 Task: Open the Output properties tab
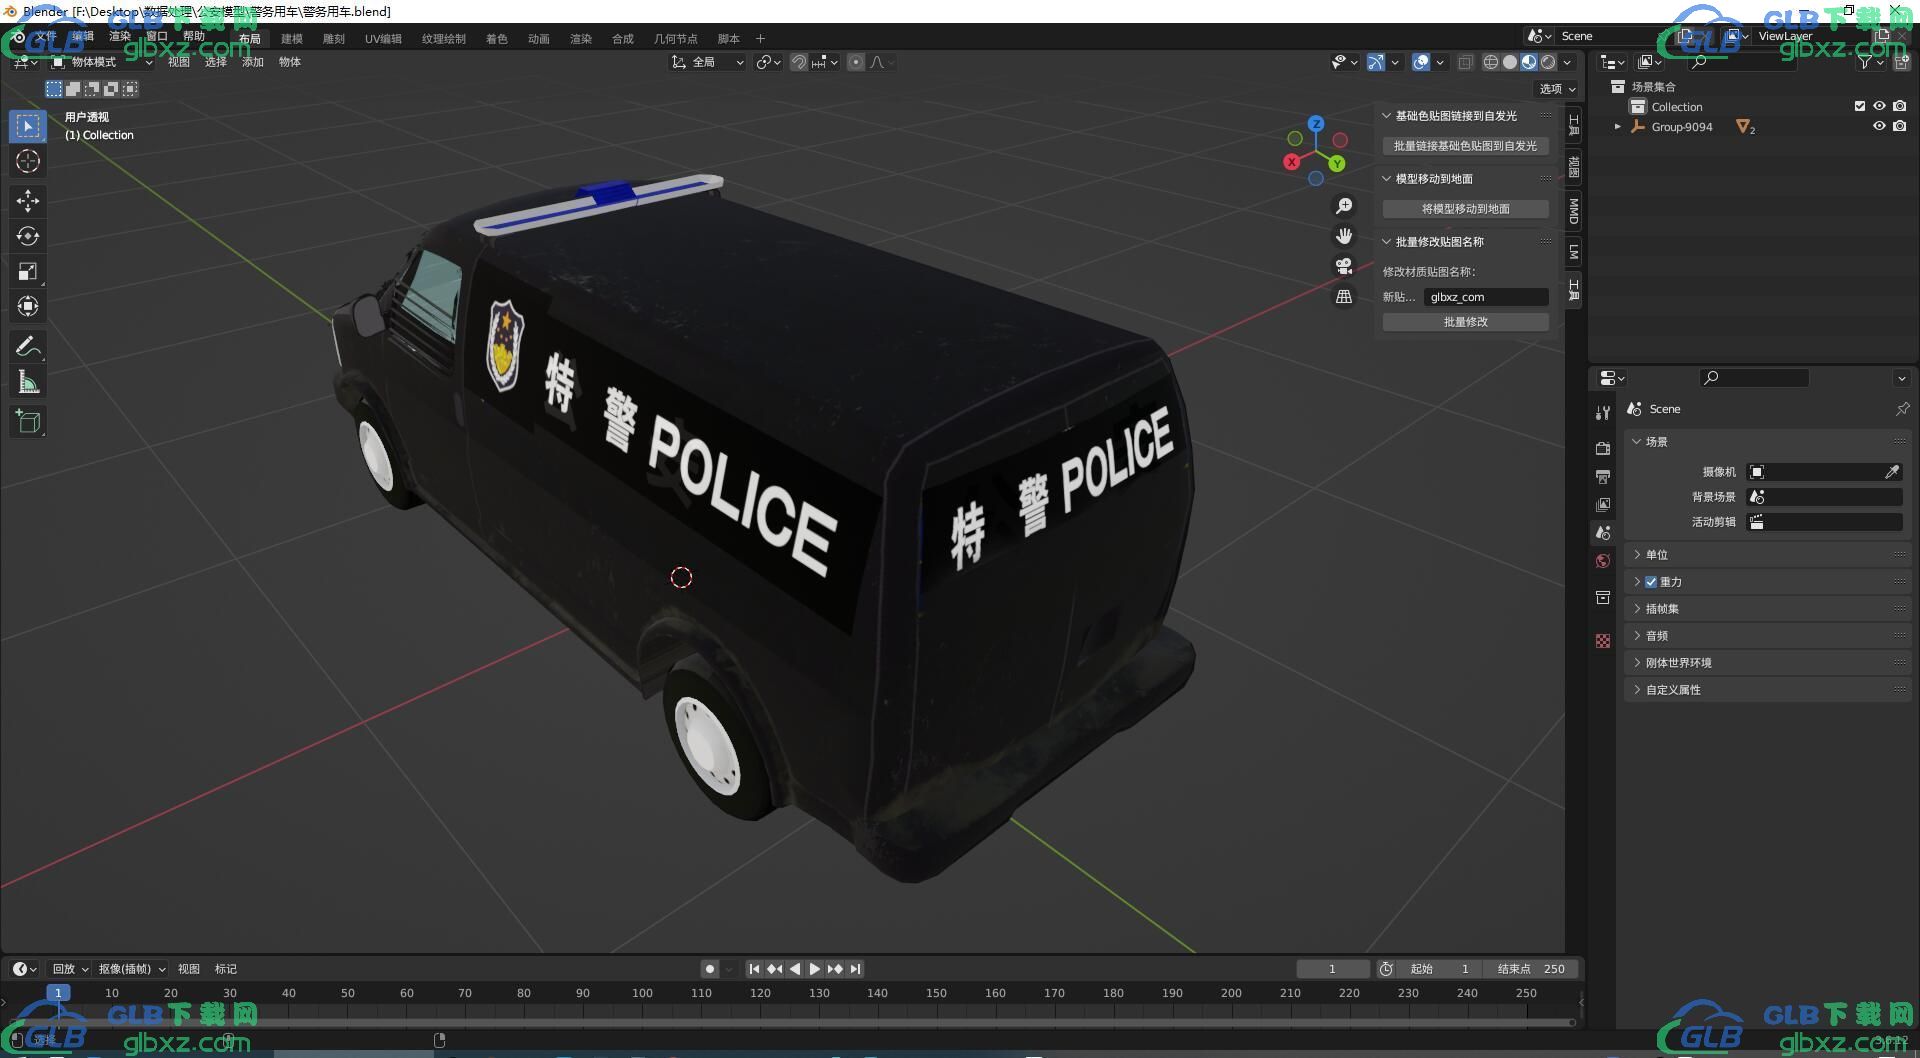1603,476
